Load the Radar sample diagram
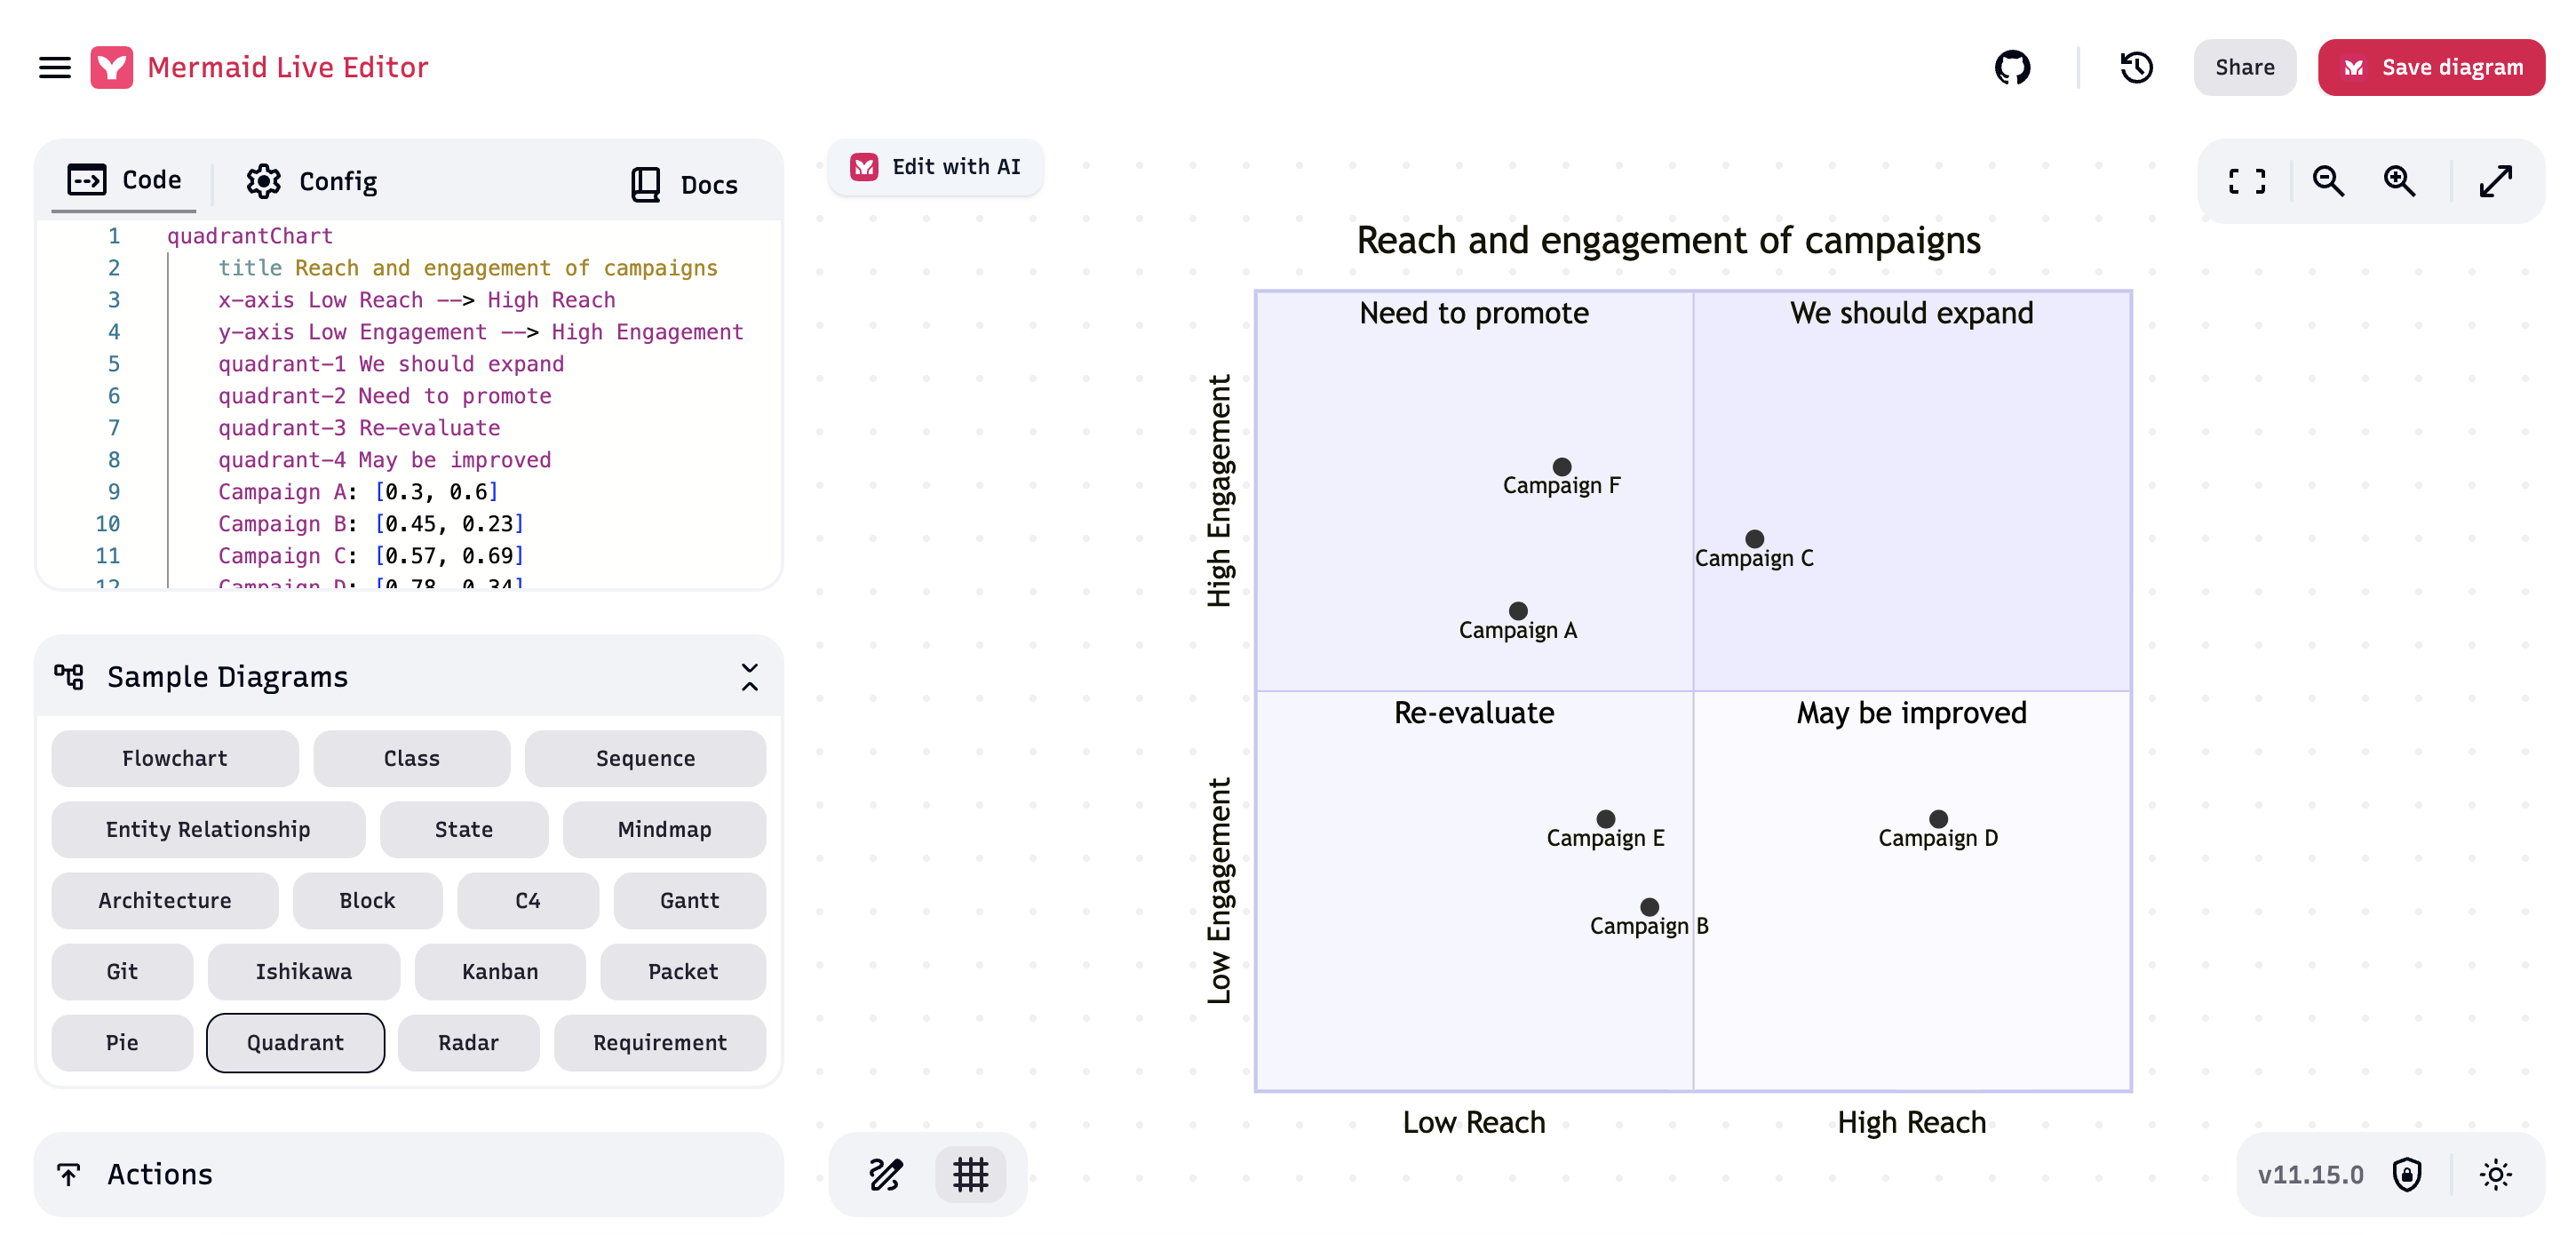Viewport: 2576px width, 1235px height. (468, 1042)
